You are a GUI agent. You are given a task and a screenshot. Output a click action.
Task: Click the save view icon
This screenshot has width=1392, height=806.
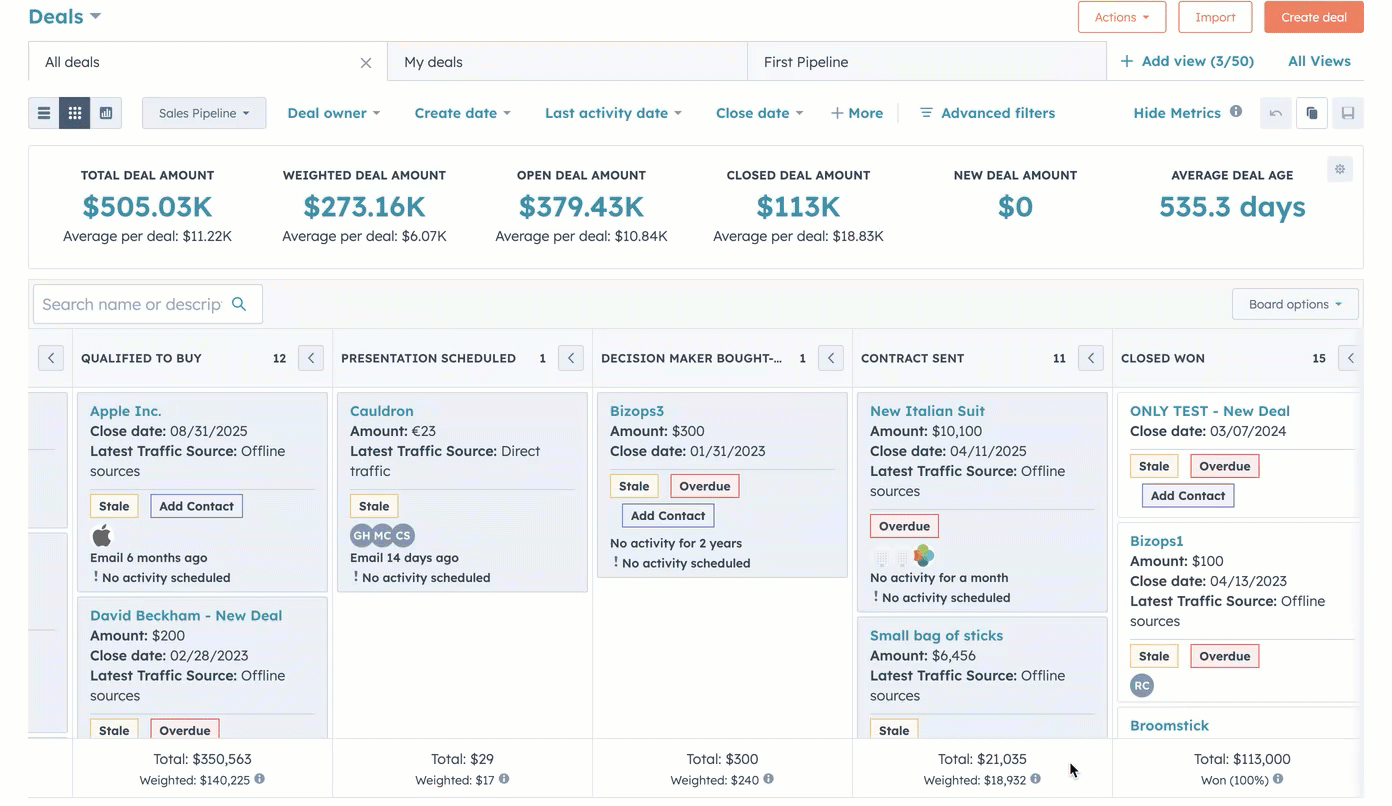(1348, 113)
